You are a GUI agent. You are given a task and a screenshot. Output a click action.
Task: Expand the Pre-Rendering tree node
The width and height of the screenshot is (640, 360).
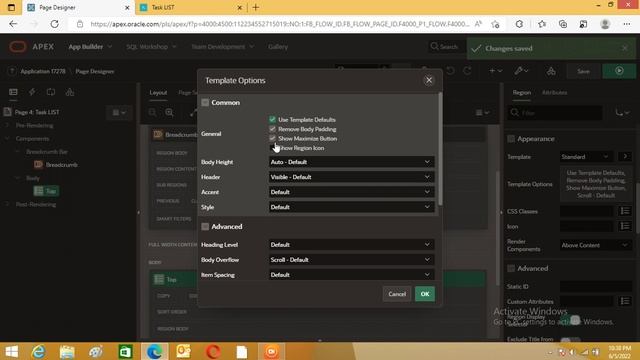click(x=7, y=126)
